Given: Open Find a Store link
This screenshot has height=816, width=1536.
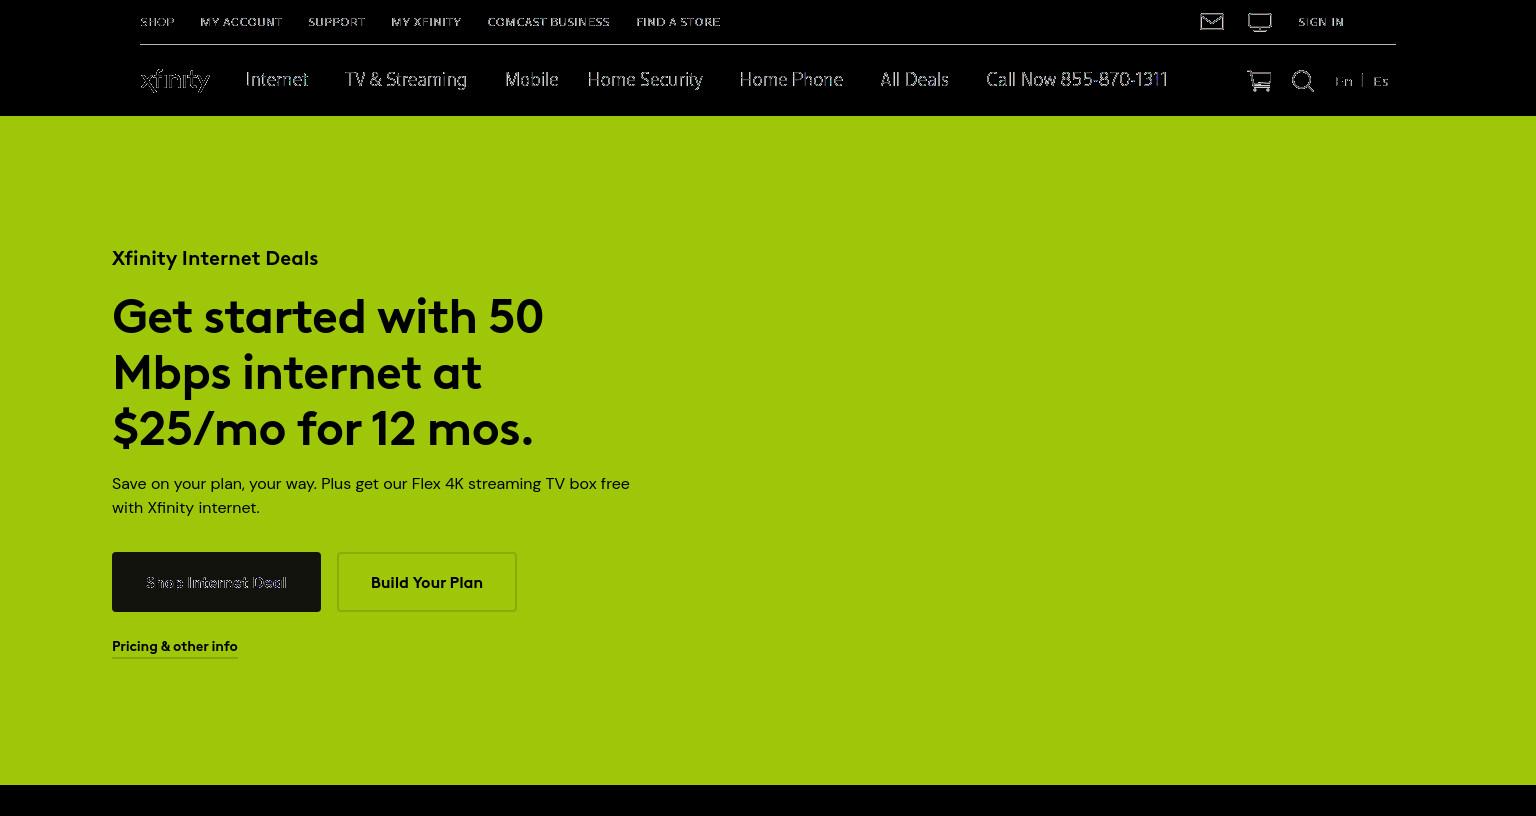Looking at the screenshot, I should 678,21.
